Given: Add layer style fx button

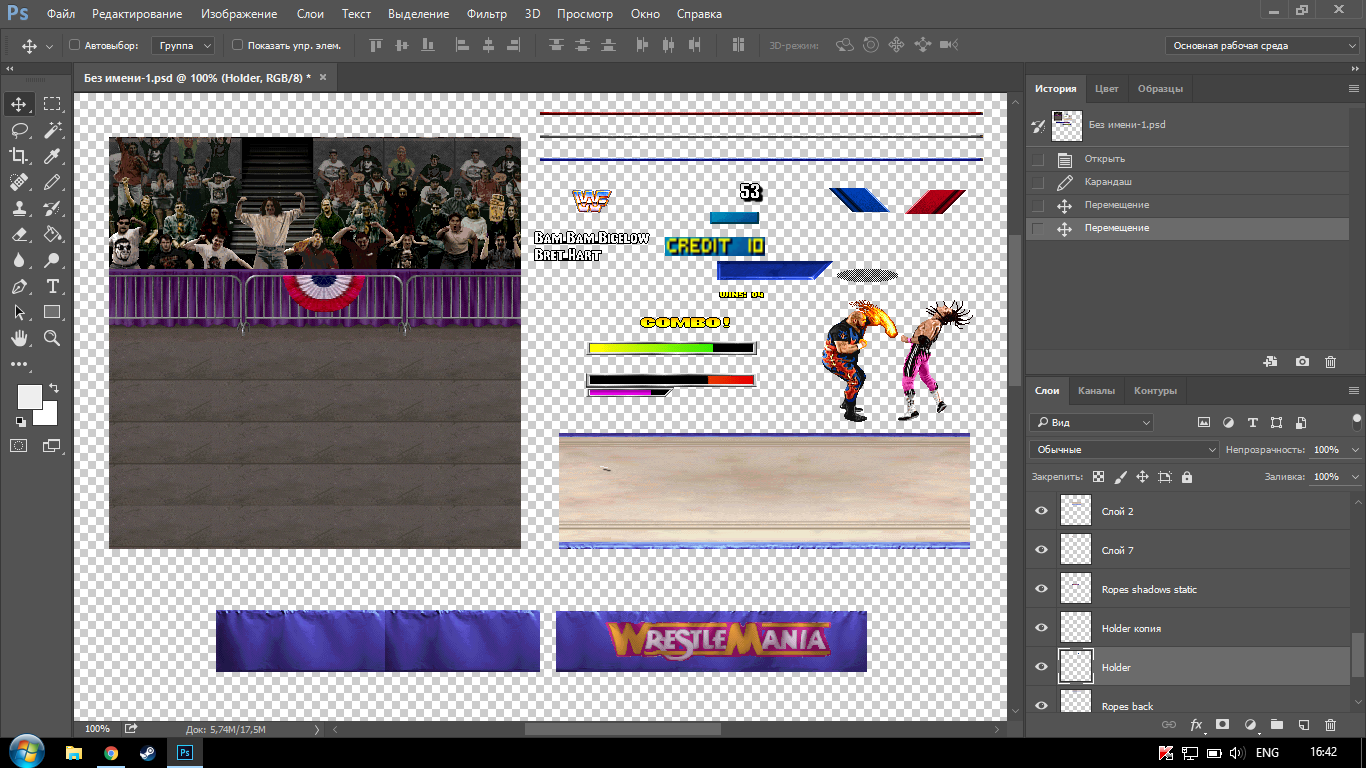Looking at the screenshot, I should (1195, 724).
